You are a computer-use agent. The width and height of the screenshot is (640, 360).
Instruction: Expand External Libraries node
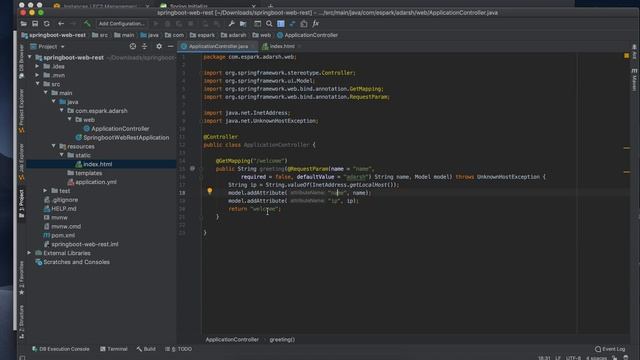29,253
